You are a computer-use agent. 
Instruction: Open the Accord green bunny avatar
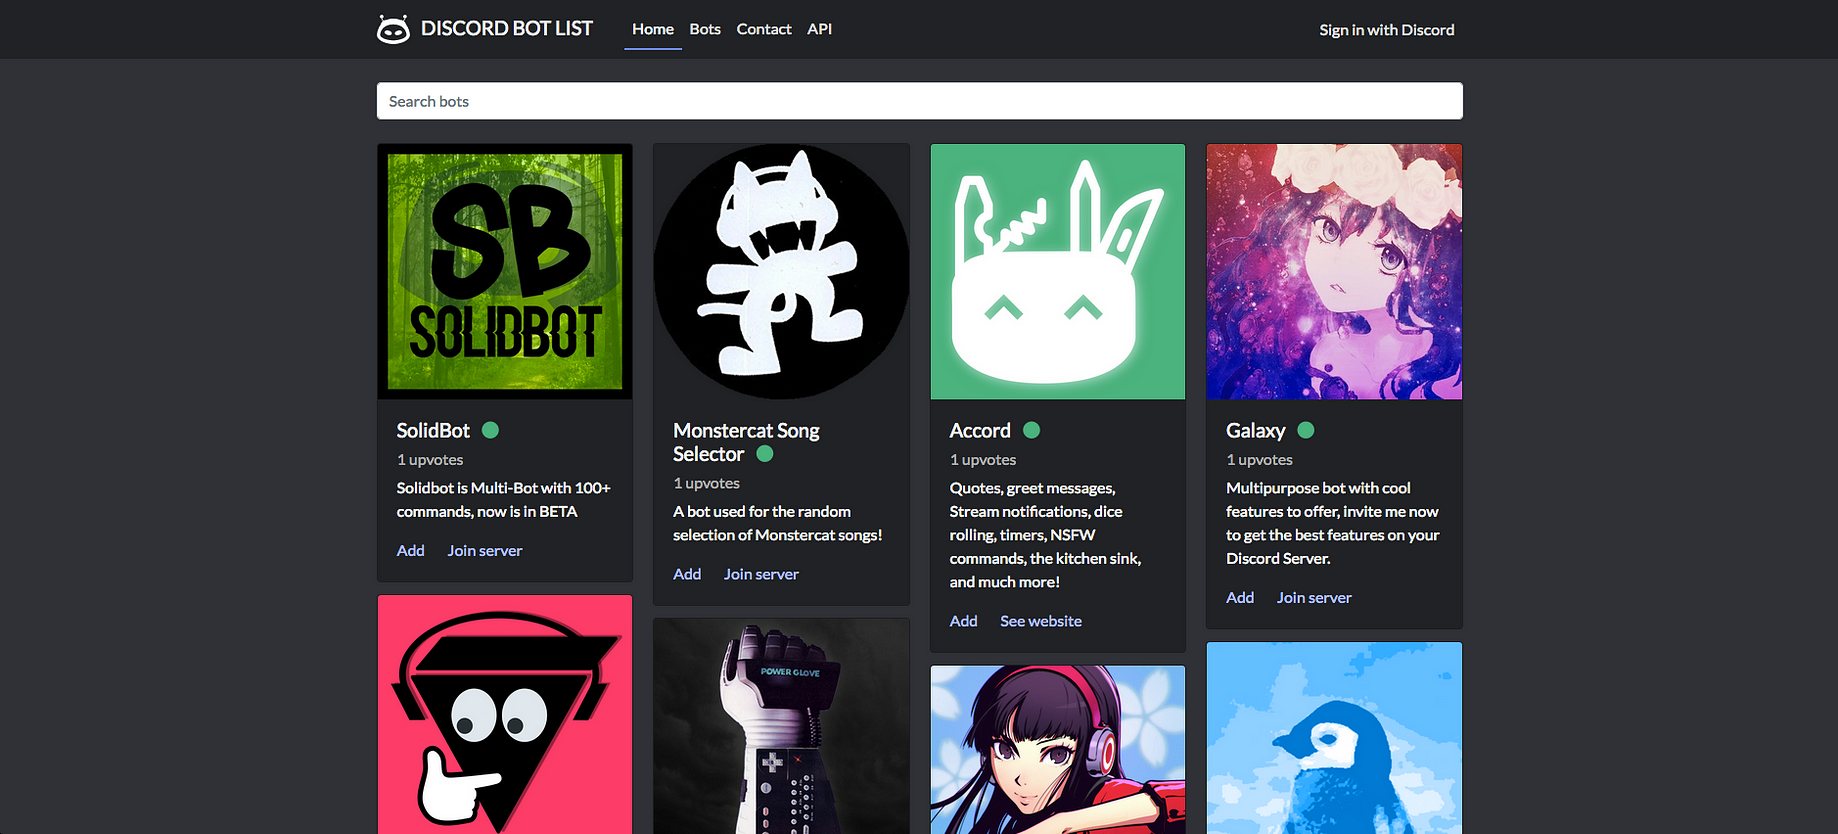pos(1058,272)
